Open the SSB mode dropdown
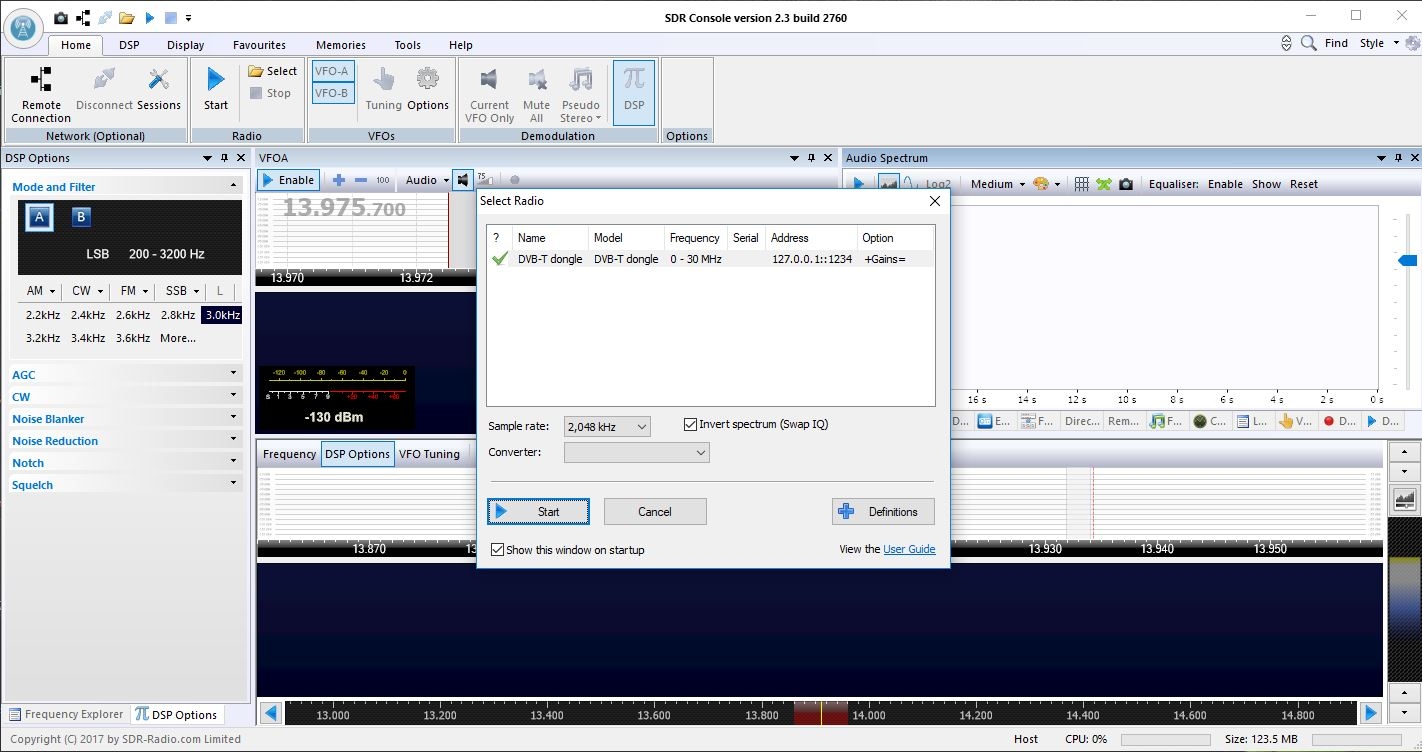Image resolution: width=1422 pixels, height=752 pixels. pos(181,291)
